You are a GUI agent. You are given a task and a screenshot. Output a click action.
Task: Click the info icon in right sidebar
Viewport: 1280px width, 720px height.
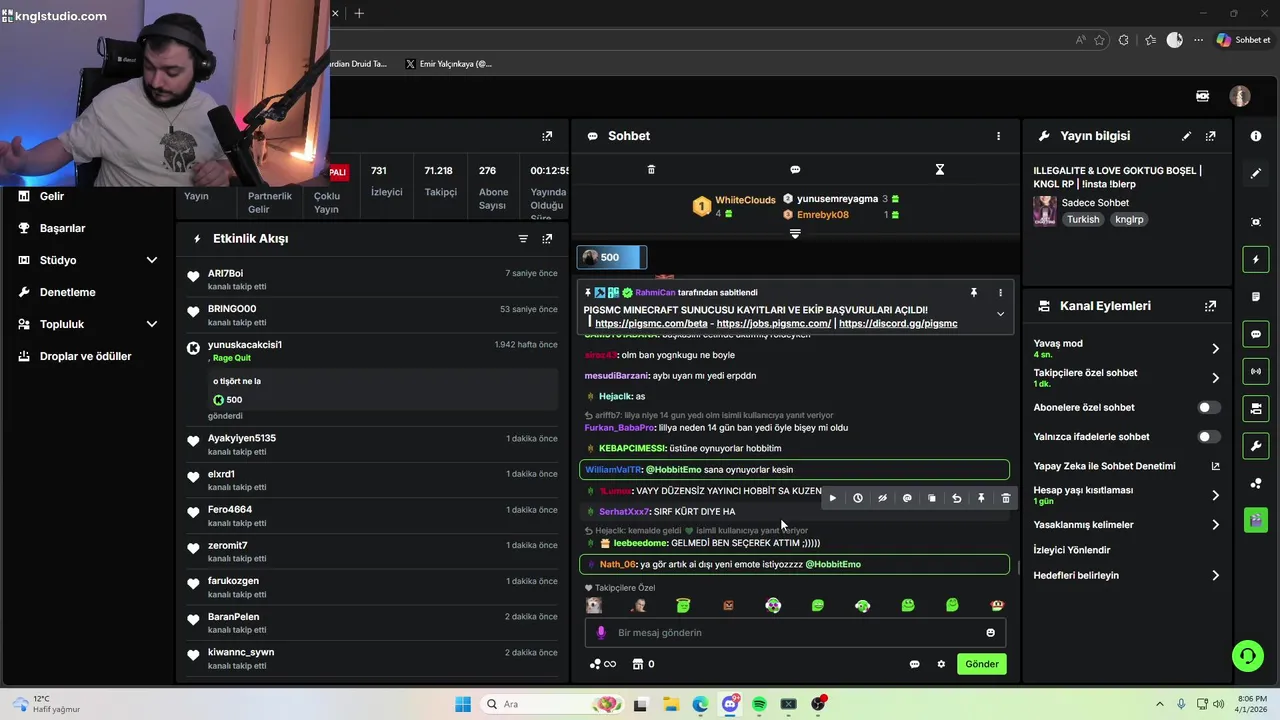[x=1256, y=136]
